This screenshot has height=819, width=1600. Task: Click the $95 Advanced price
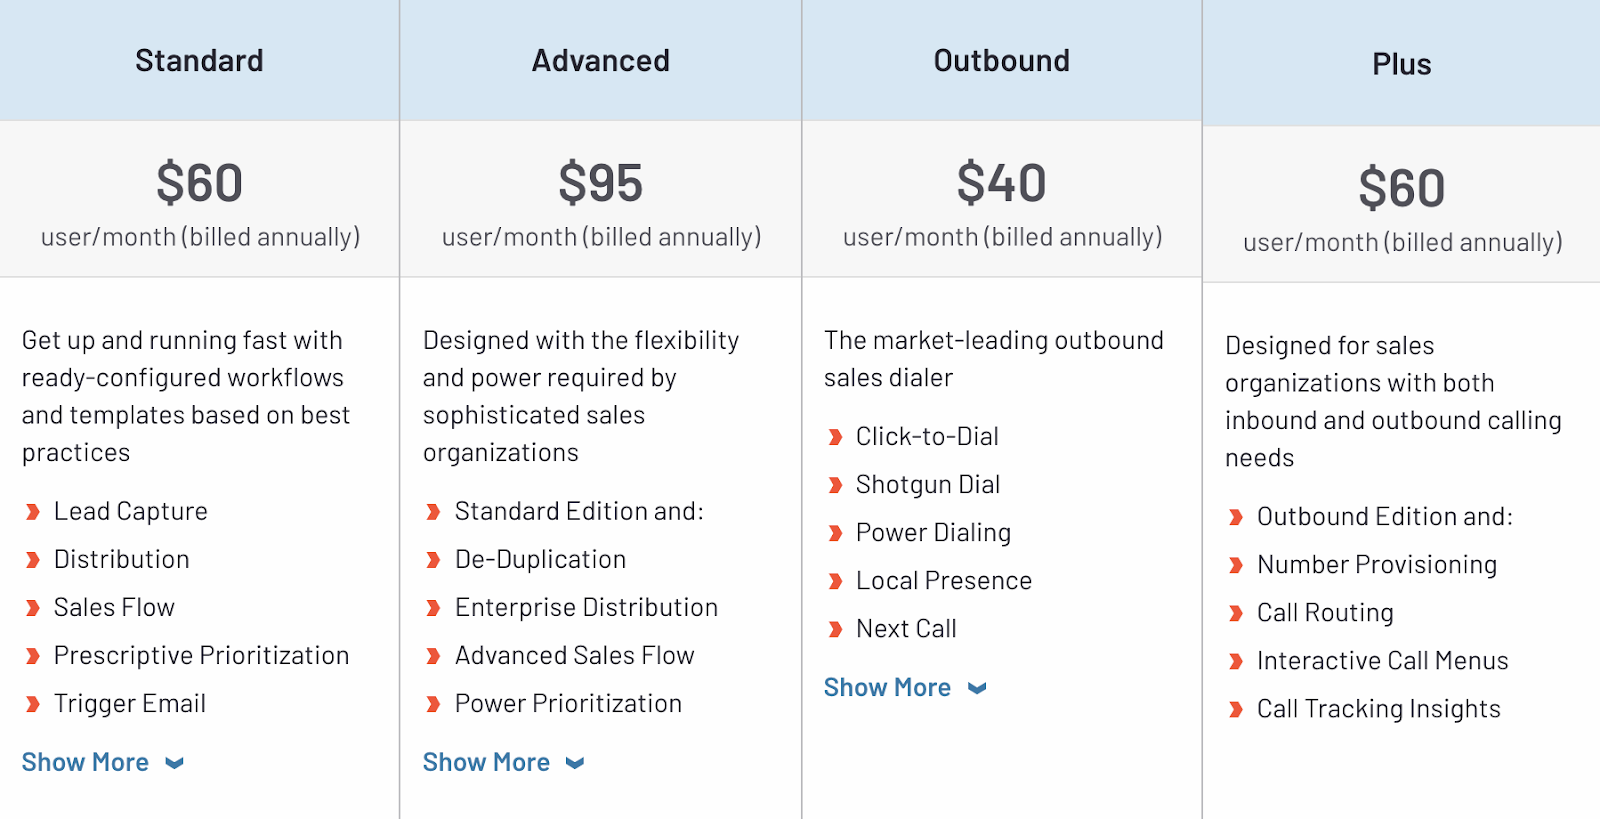coord(601,183)
